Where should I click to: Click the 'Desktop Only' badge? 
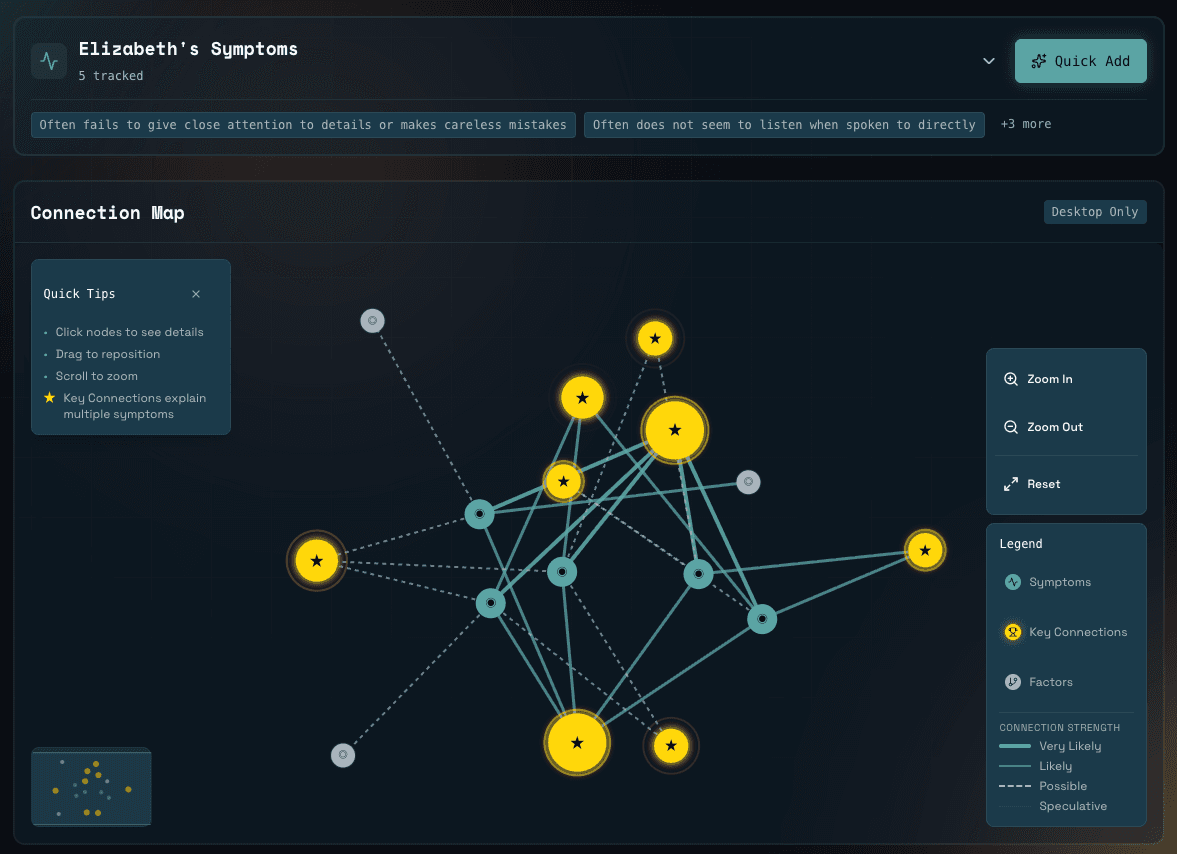coord(1095,211)
